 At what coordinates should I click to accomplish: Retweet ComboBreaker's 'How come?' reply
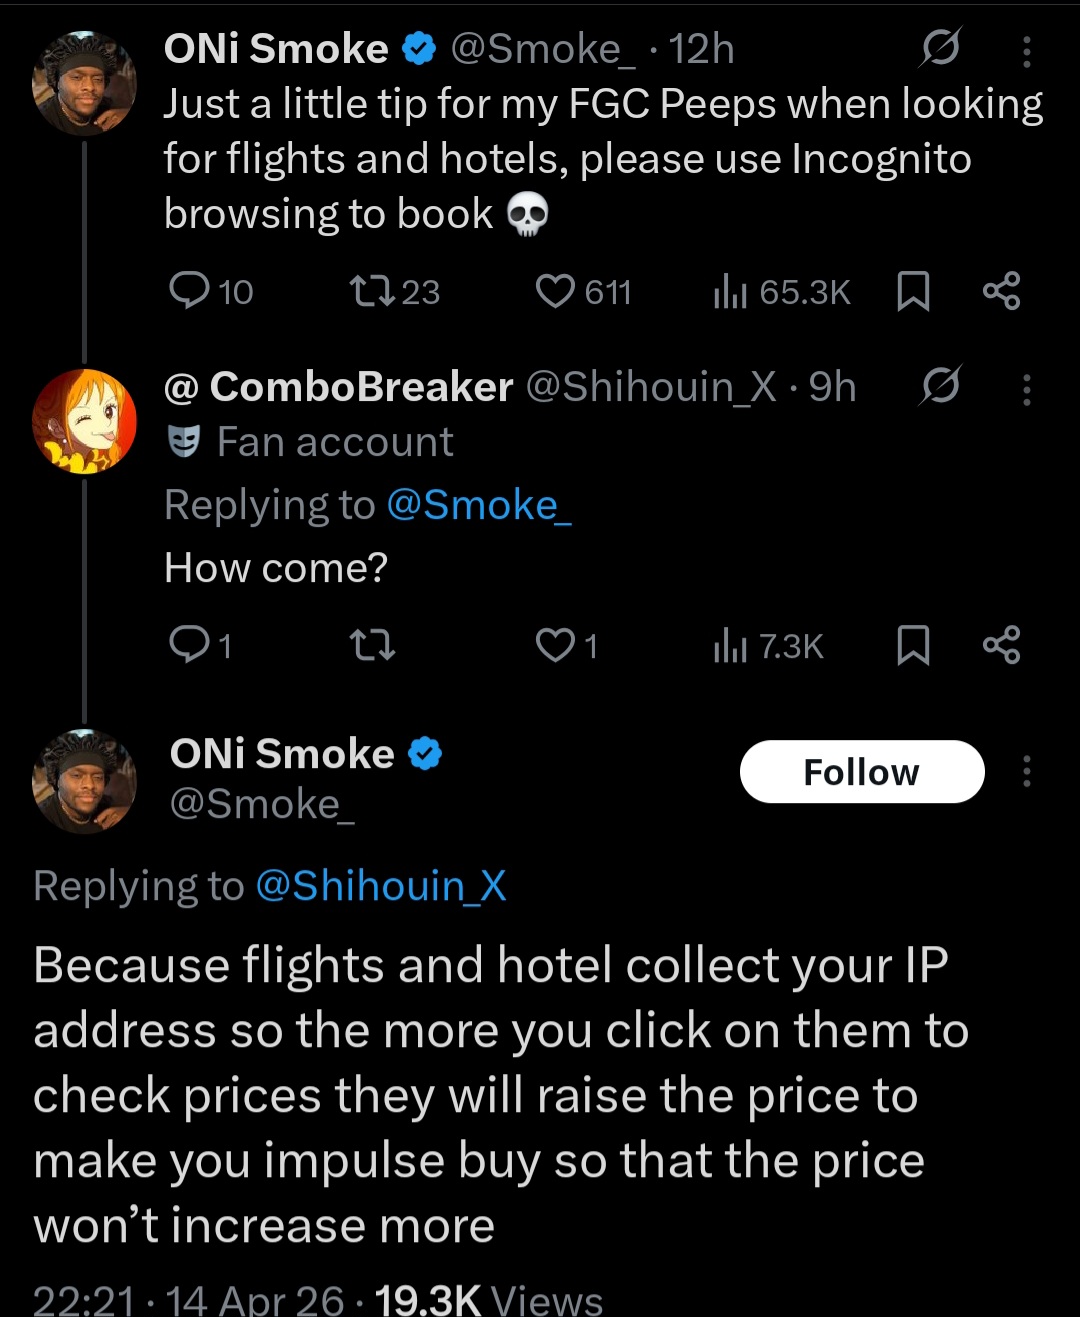pos(372,645)
